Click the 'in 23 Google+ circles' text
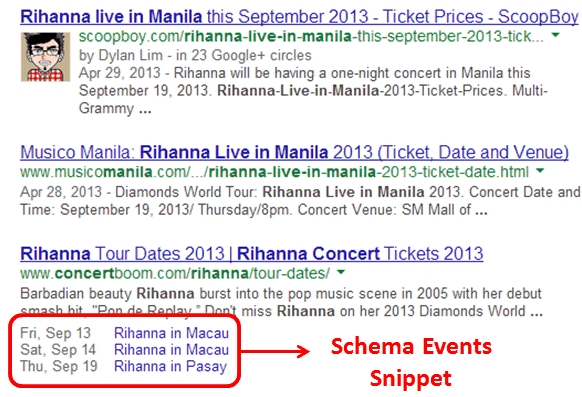The image size is (582, 397). coord(244,56)
